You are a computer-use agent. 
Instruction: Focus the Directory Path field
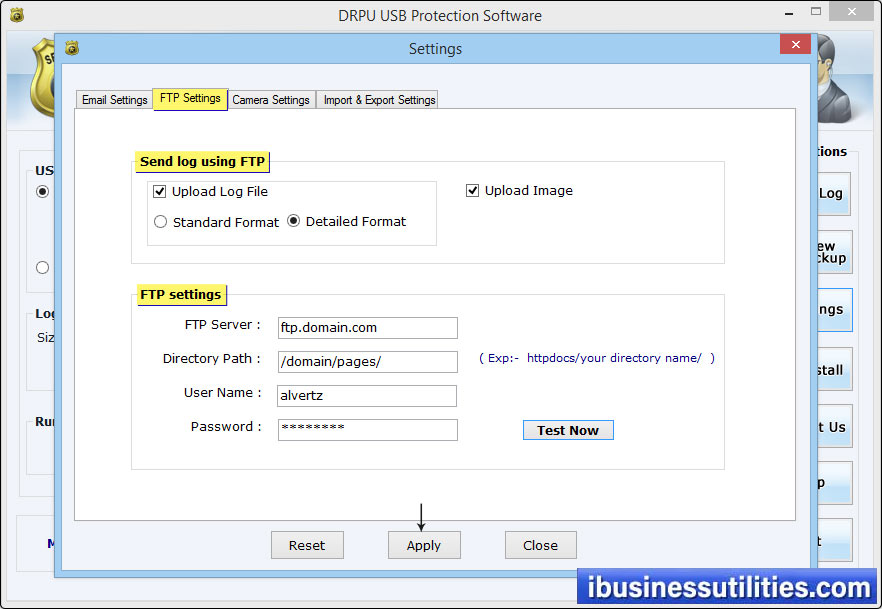[x=368, y=362]
